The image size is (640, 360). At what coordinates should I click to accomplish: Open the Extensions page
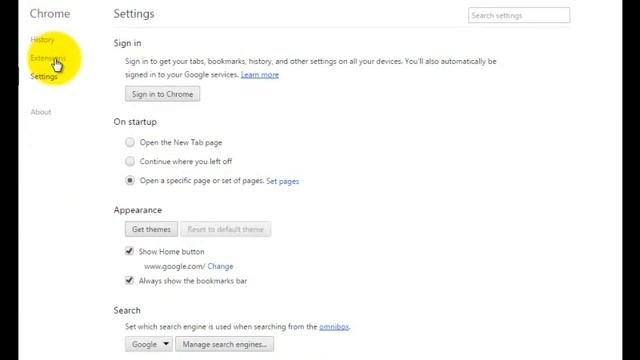click(48, 58)
